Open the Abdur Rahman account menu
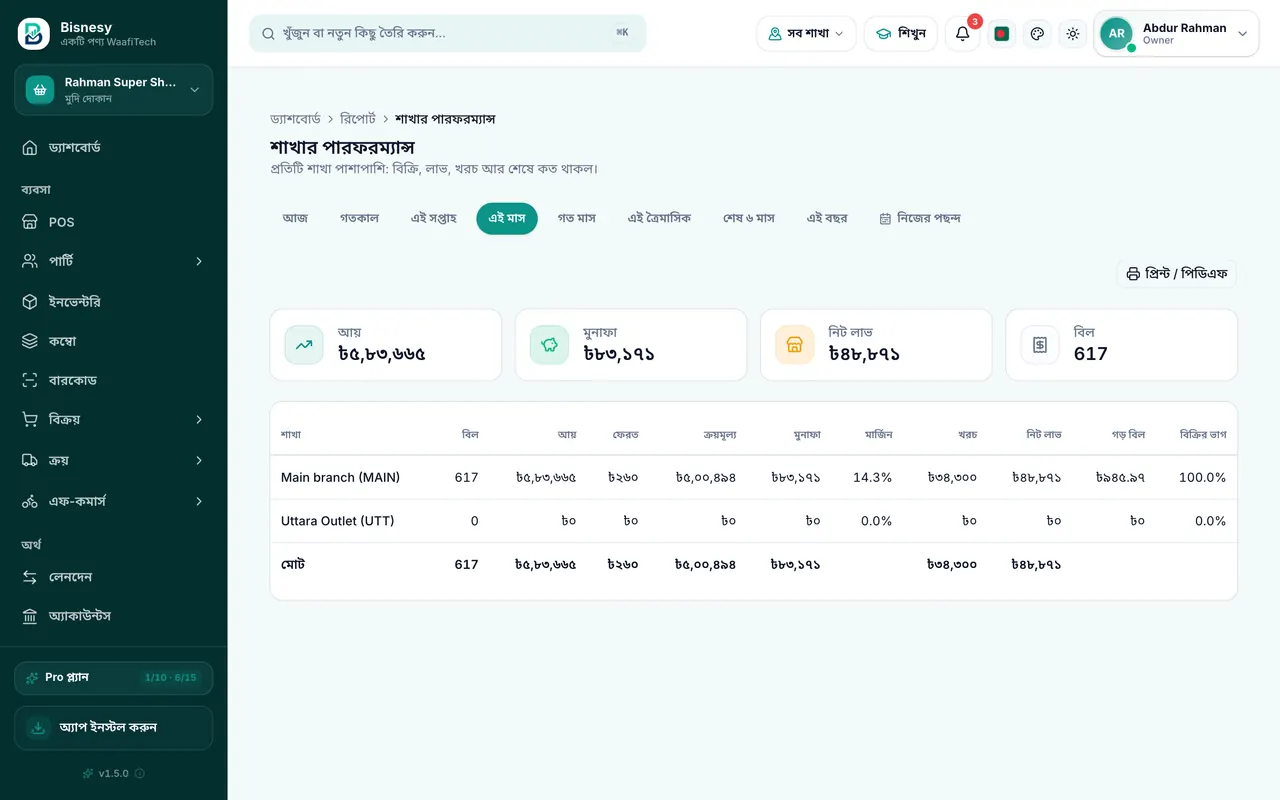 1176,34
